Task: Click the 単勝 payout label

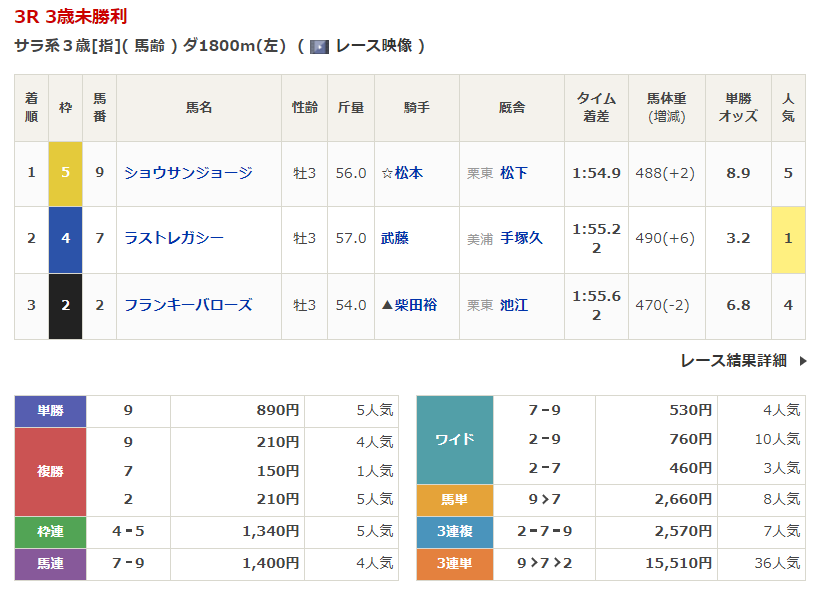Action: pyautogui.click(x=50, y=411)
